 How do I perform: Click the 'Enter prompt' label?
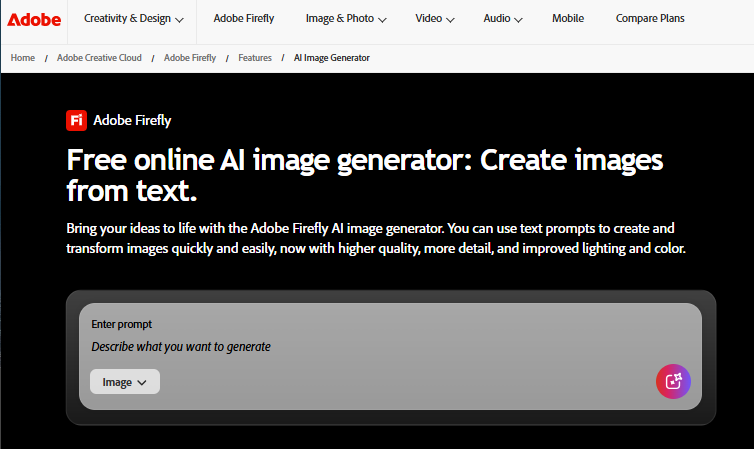pyautogui.click(x=122, y=324)
